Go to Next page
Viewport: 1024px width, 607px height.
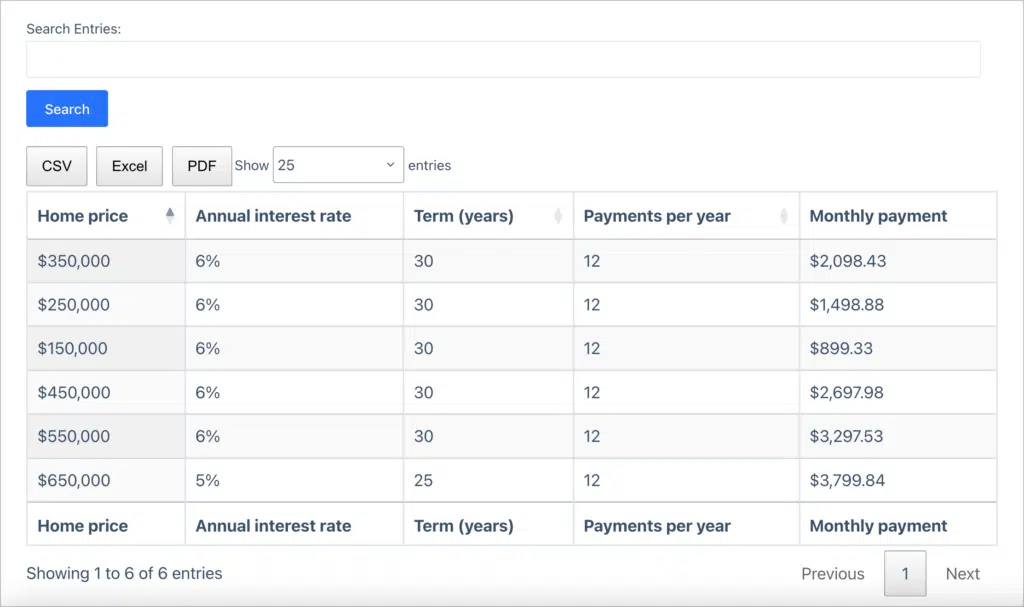(963, 574)
